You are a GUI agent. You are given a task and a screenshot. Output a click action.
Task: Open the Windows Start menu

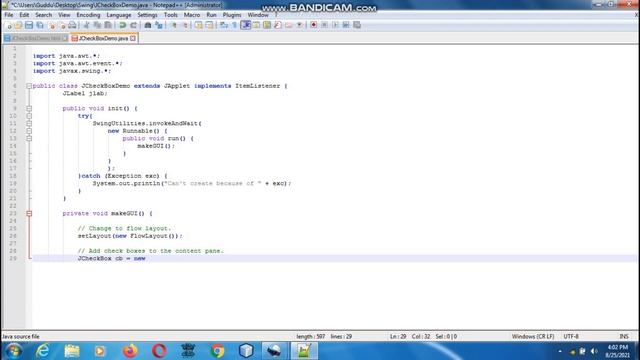tap(13, 351)
